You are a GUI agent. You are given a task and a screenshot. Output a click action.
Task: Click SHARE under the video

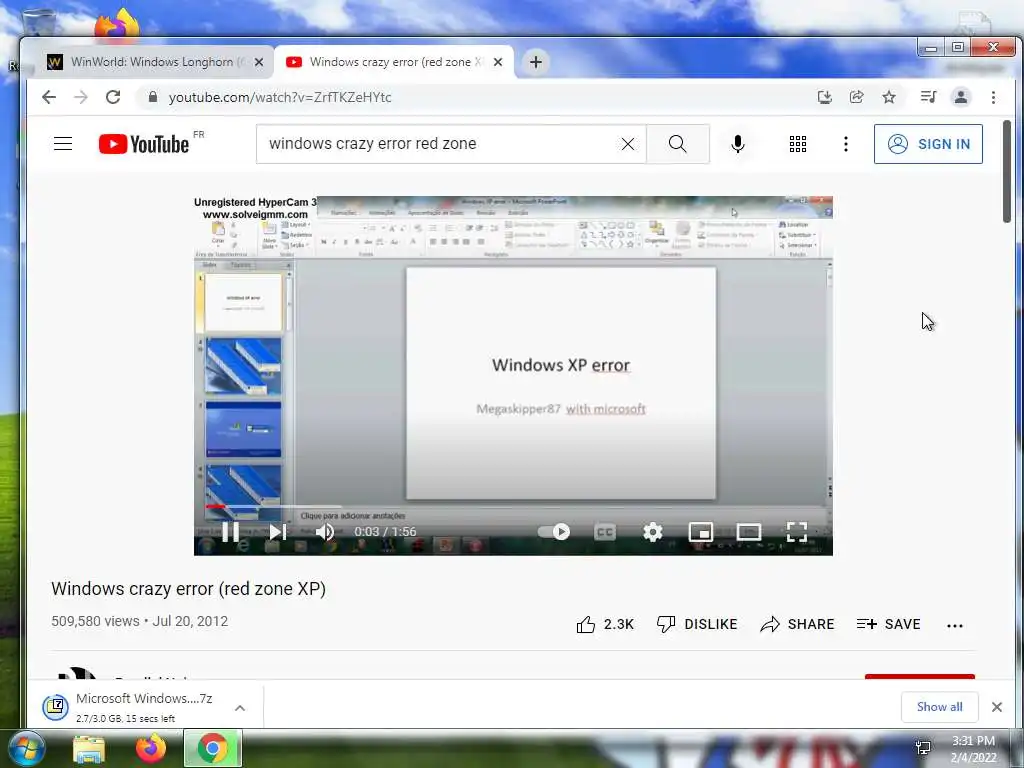pos(797,624)
